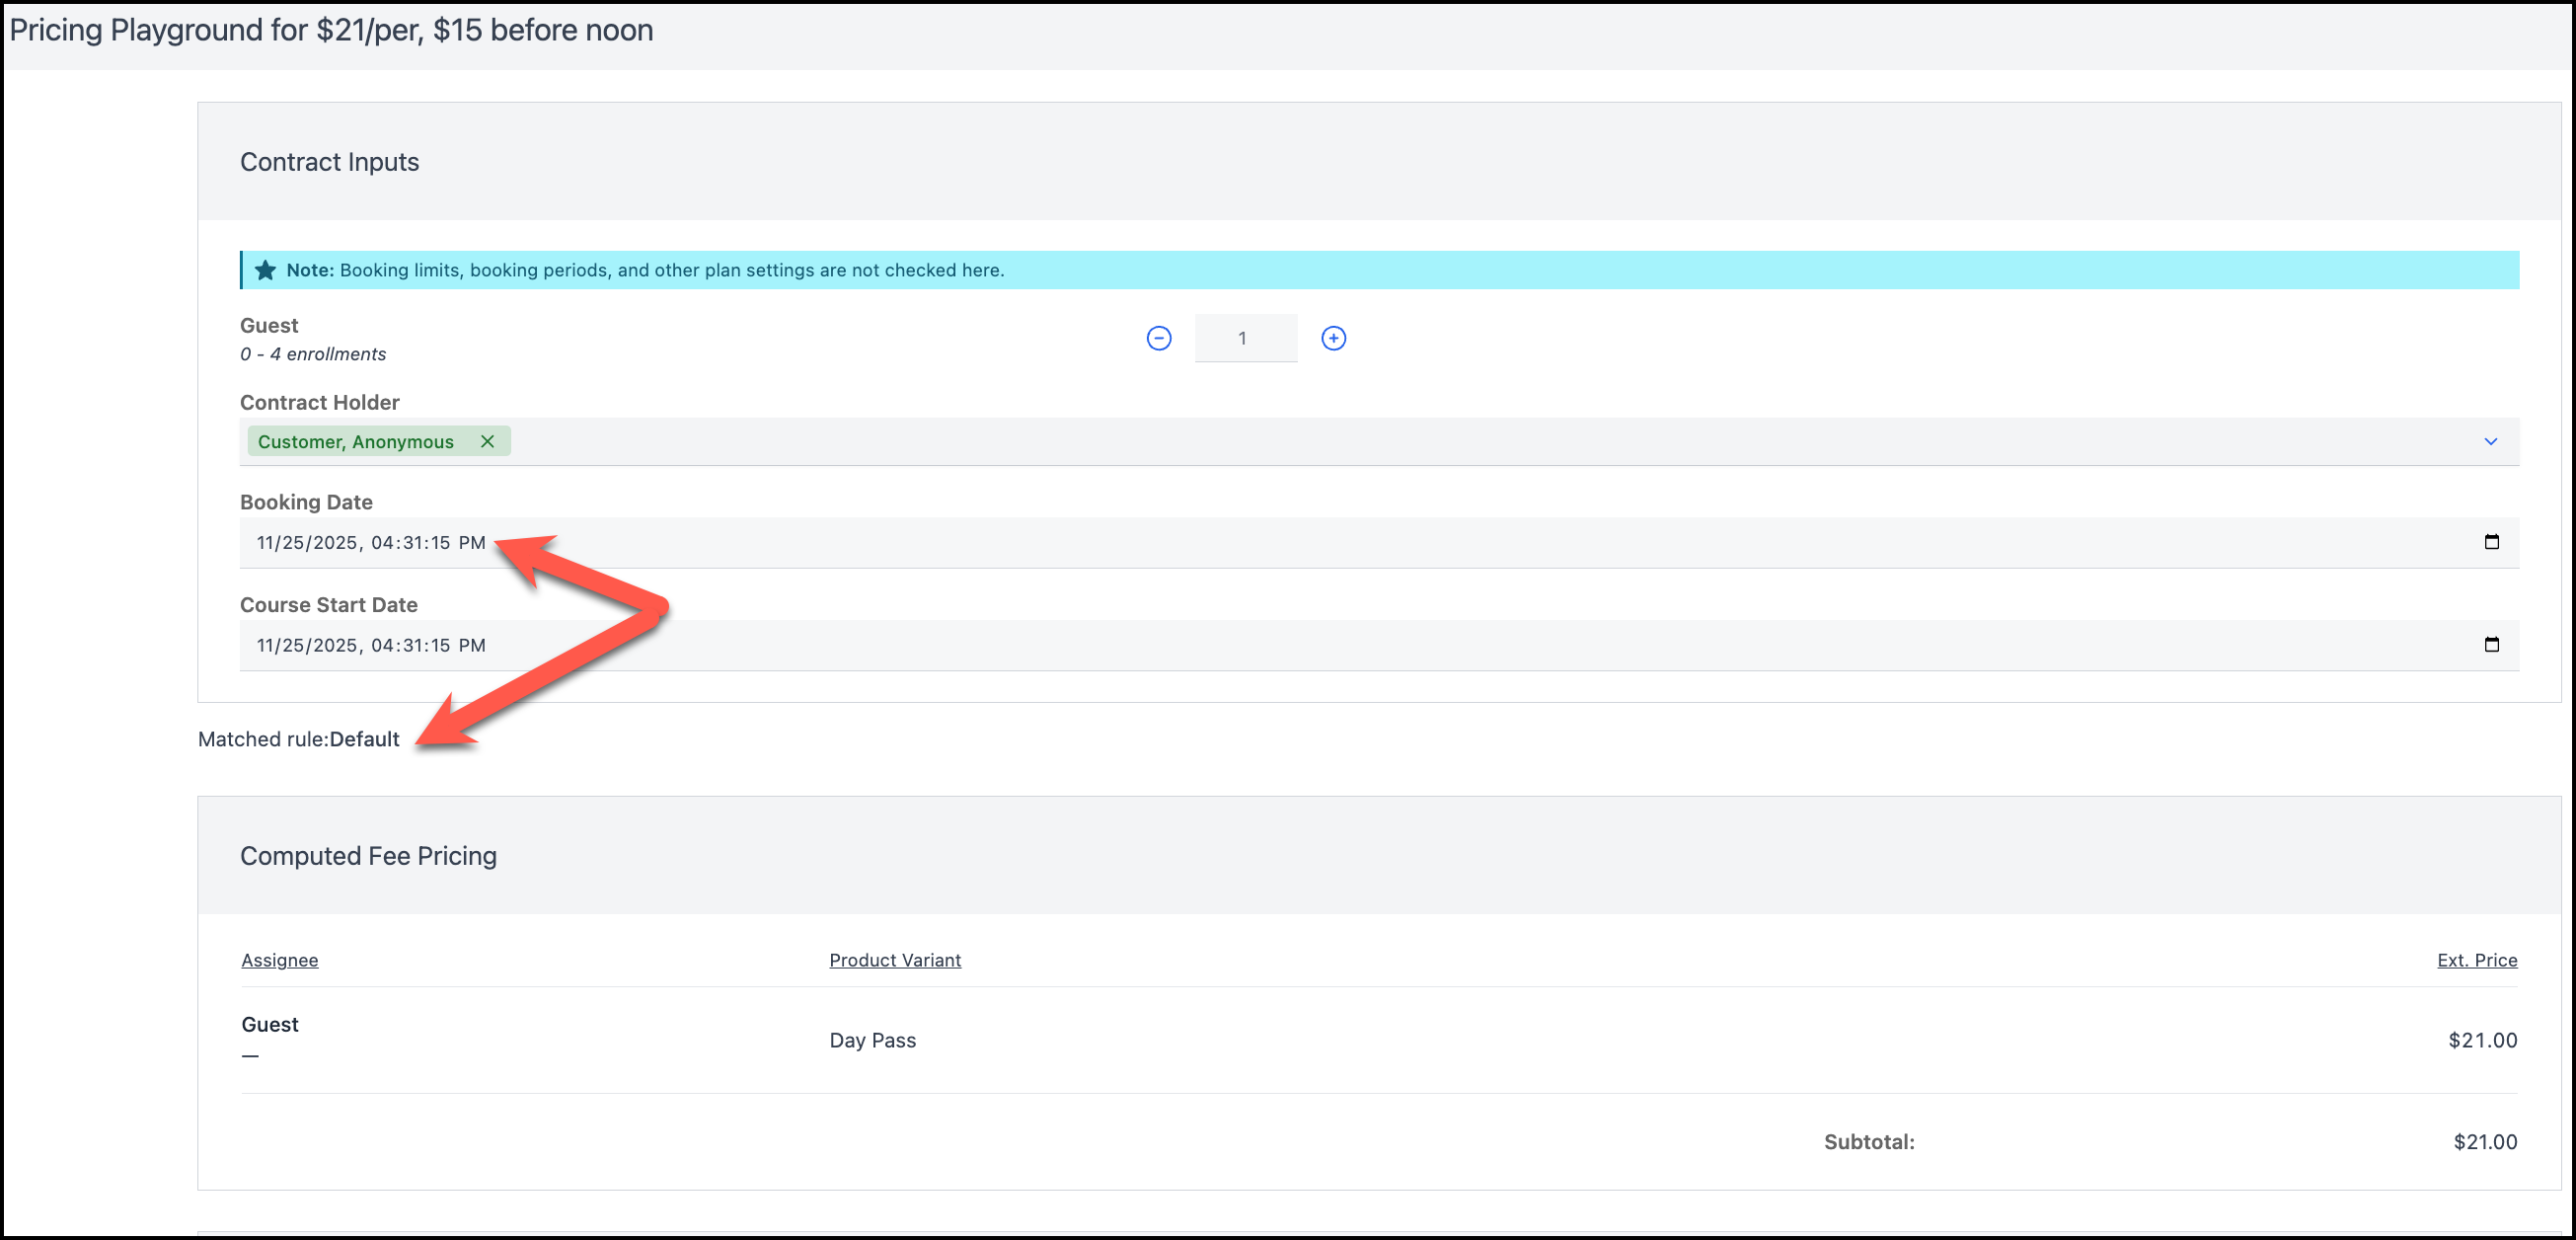2576x1240 pixels.
Task: Click the Pricing Playground page title
Action: pos(331,30)
